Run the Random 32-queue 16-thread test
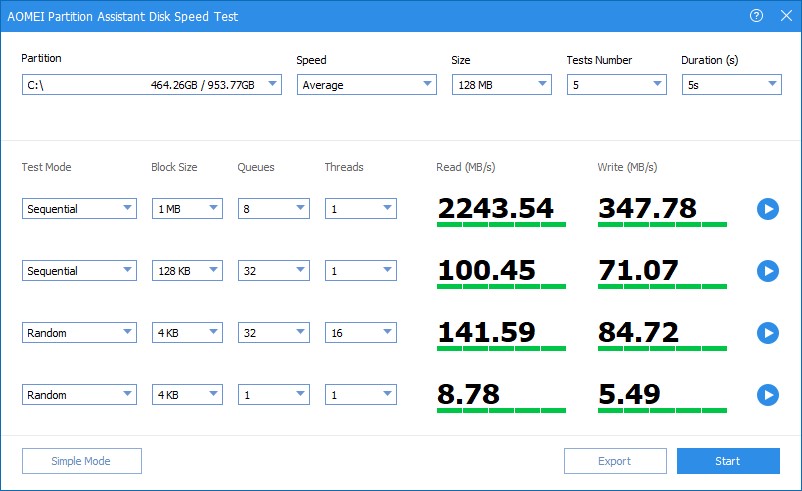The width and height of the screenshot is (802, 491). tap(767, 333)
